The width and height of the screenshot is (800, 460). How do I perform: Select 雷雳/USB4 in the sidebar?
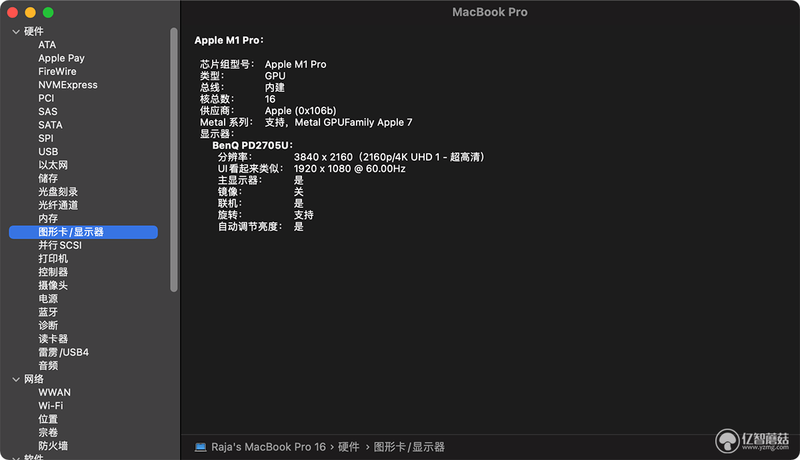click(63, 352)
